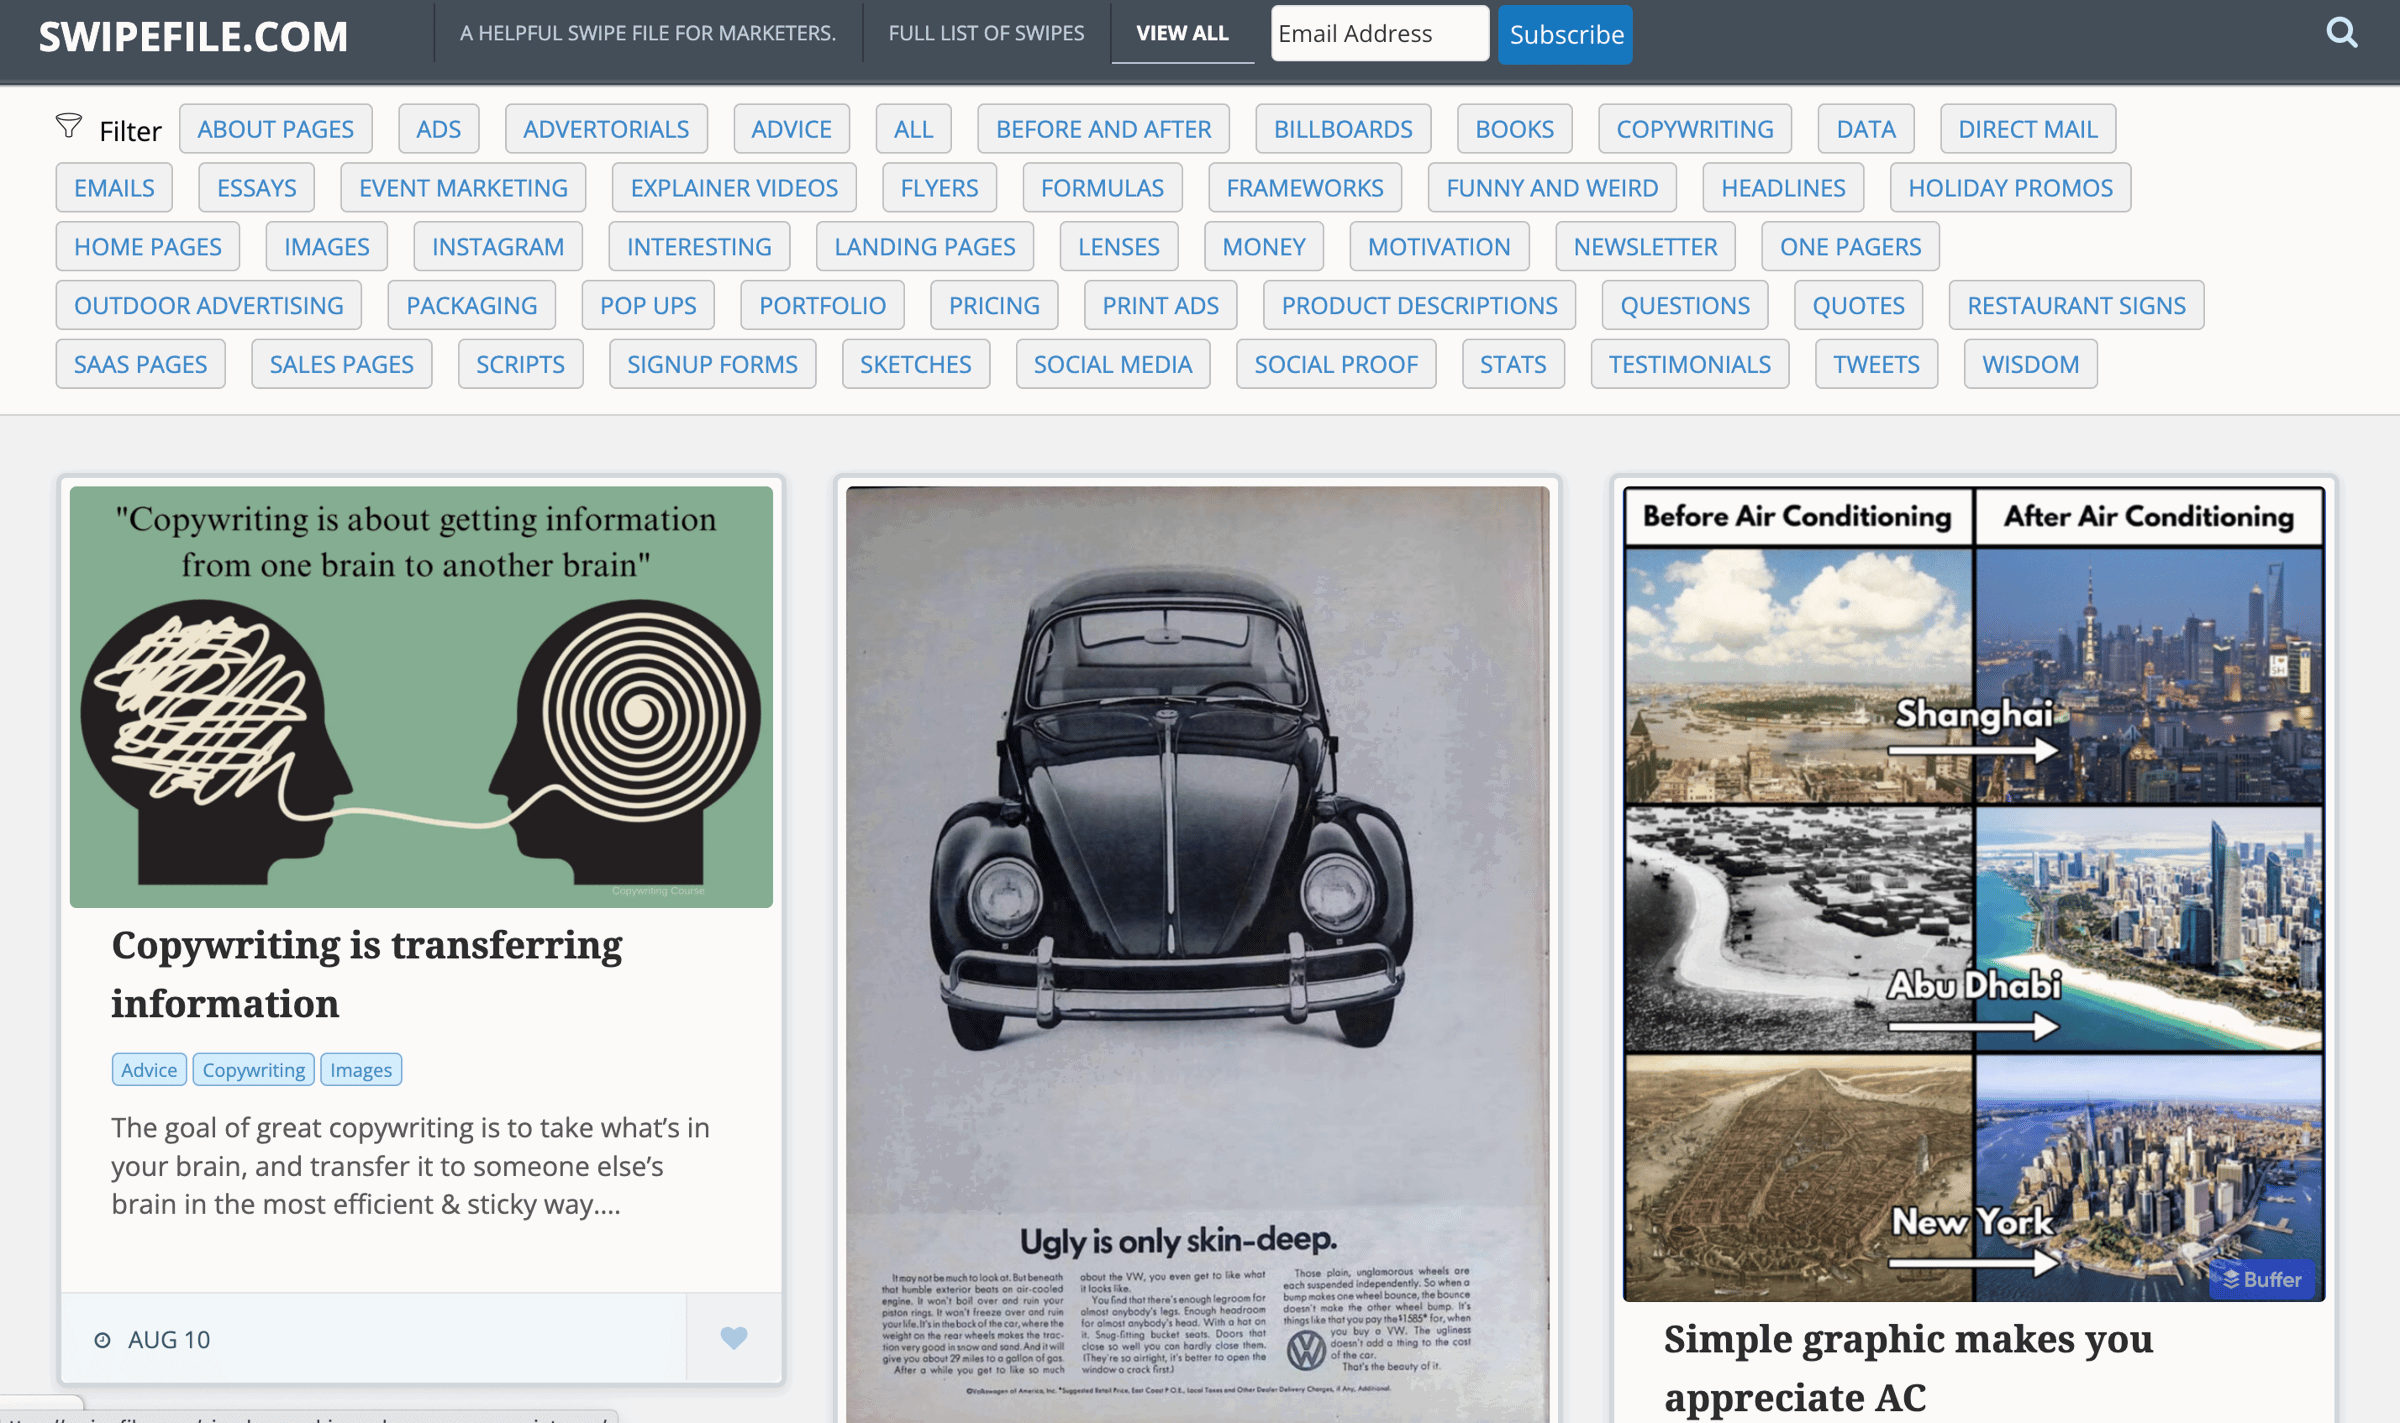Choose the Advice filter tag
Viewport: 2400px width, 1423px height.
pos(791,129)
